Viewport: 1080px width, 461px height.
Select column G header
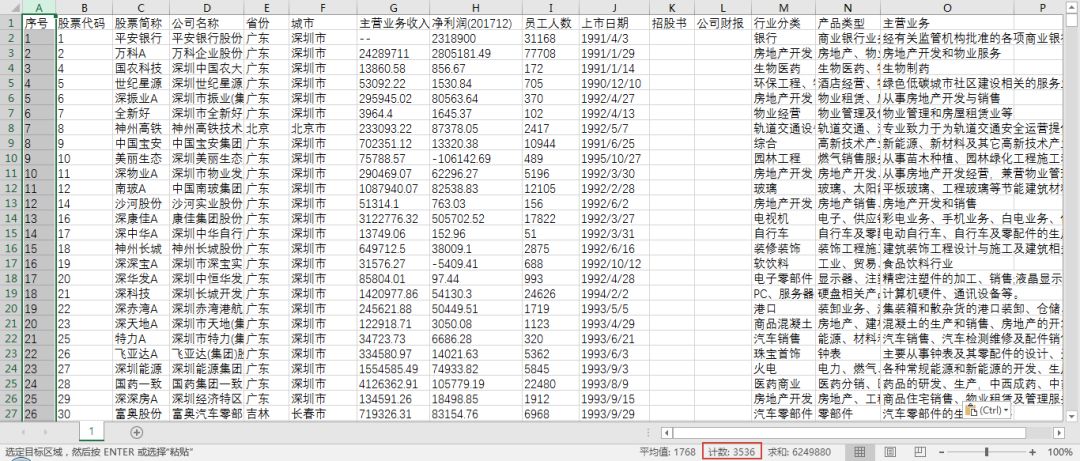click(393, 7)
